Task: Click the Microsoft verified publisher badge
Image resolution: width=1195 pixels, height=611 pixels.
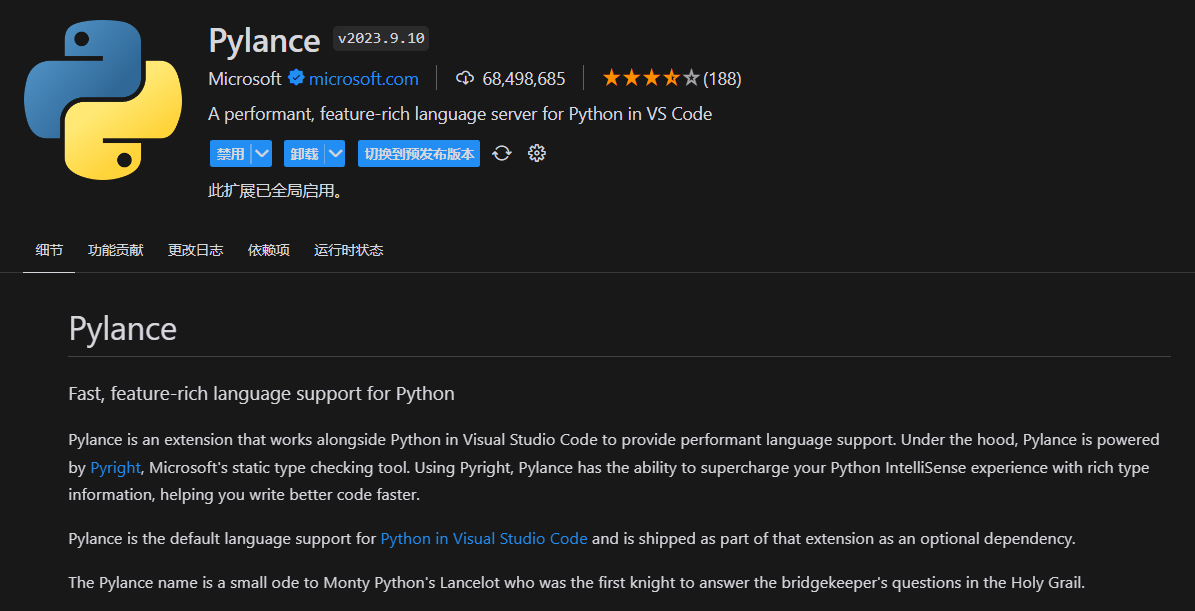Action: pyautogui.click(x=296, y=78)
